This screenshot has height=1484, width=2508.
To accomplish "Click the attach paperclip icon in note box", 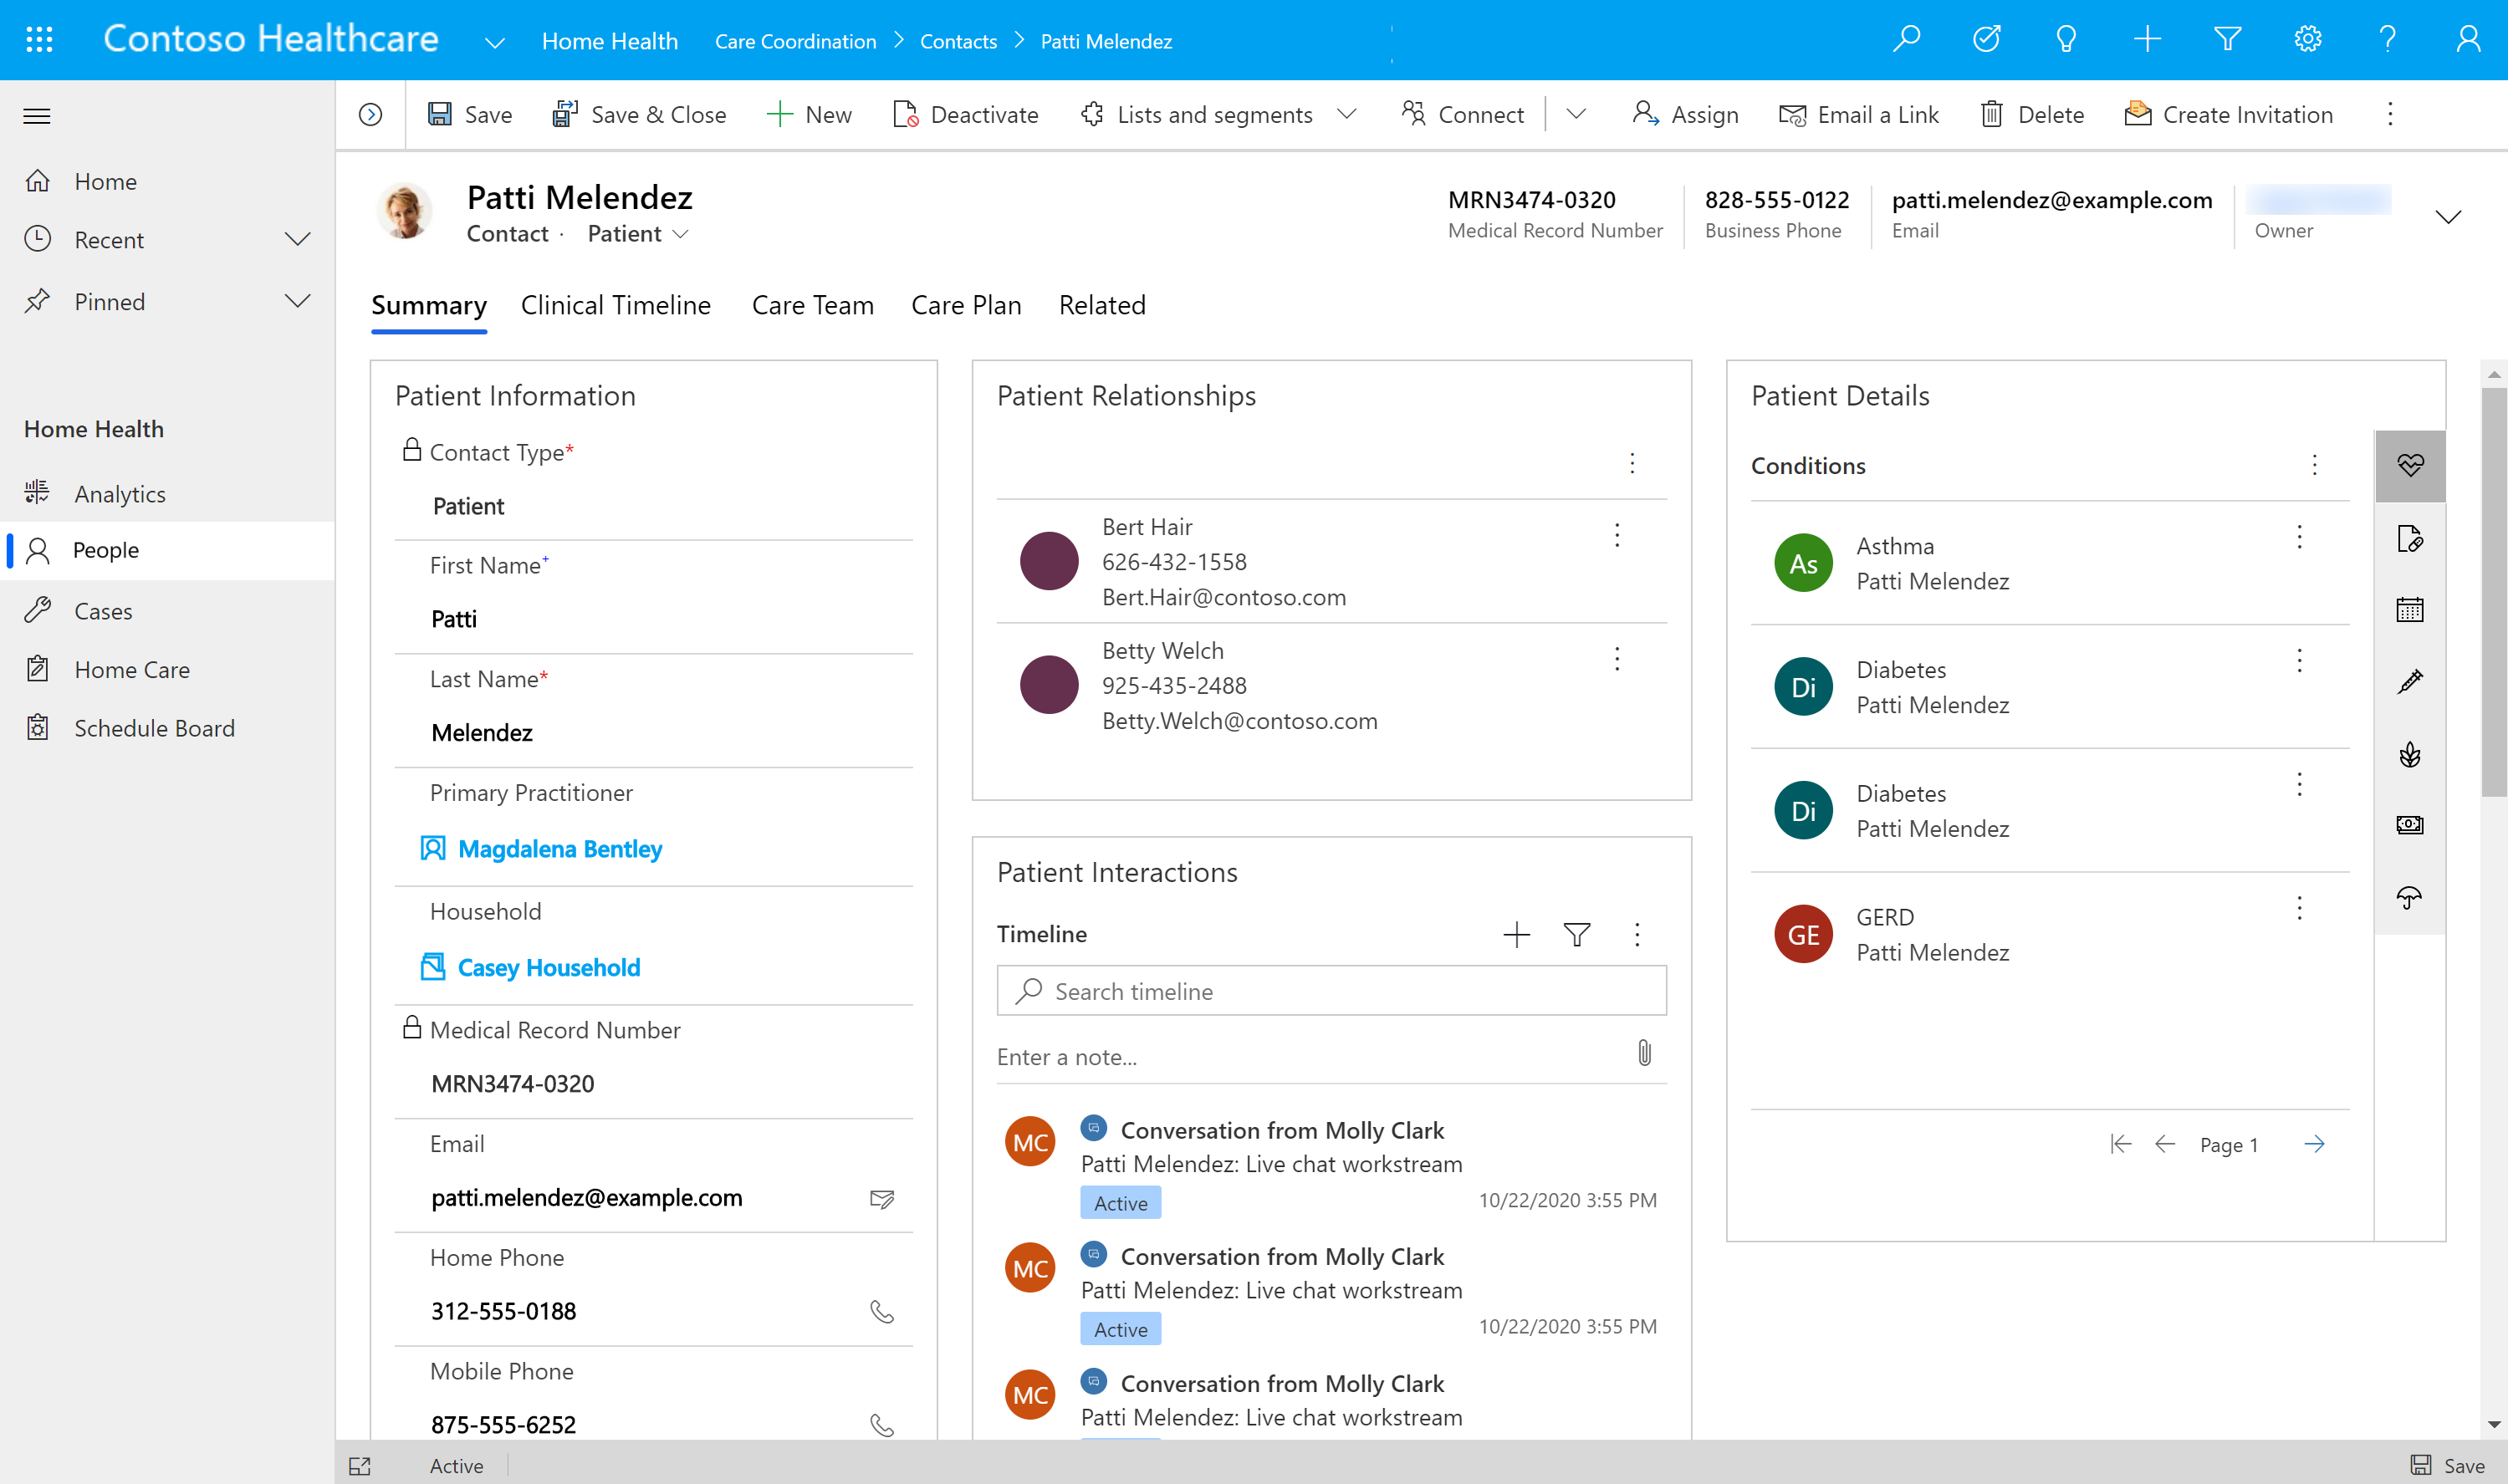I will click(x=1644, y=1053).
